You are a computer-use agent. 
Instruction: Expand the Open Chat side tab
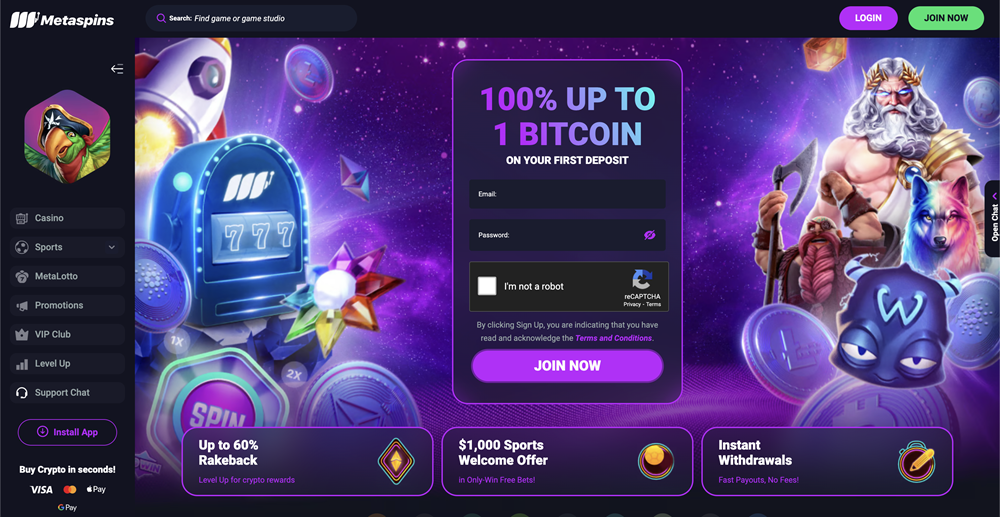tap(994, 219)
